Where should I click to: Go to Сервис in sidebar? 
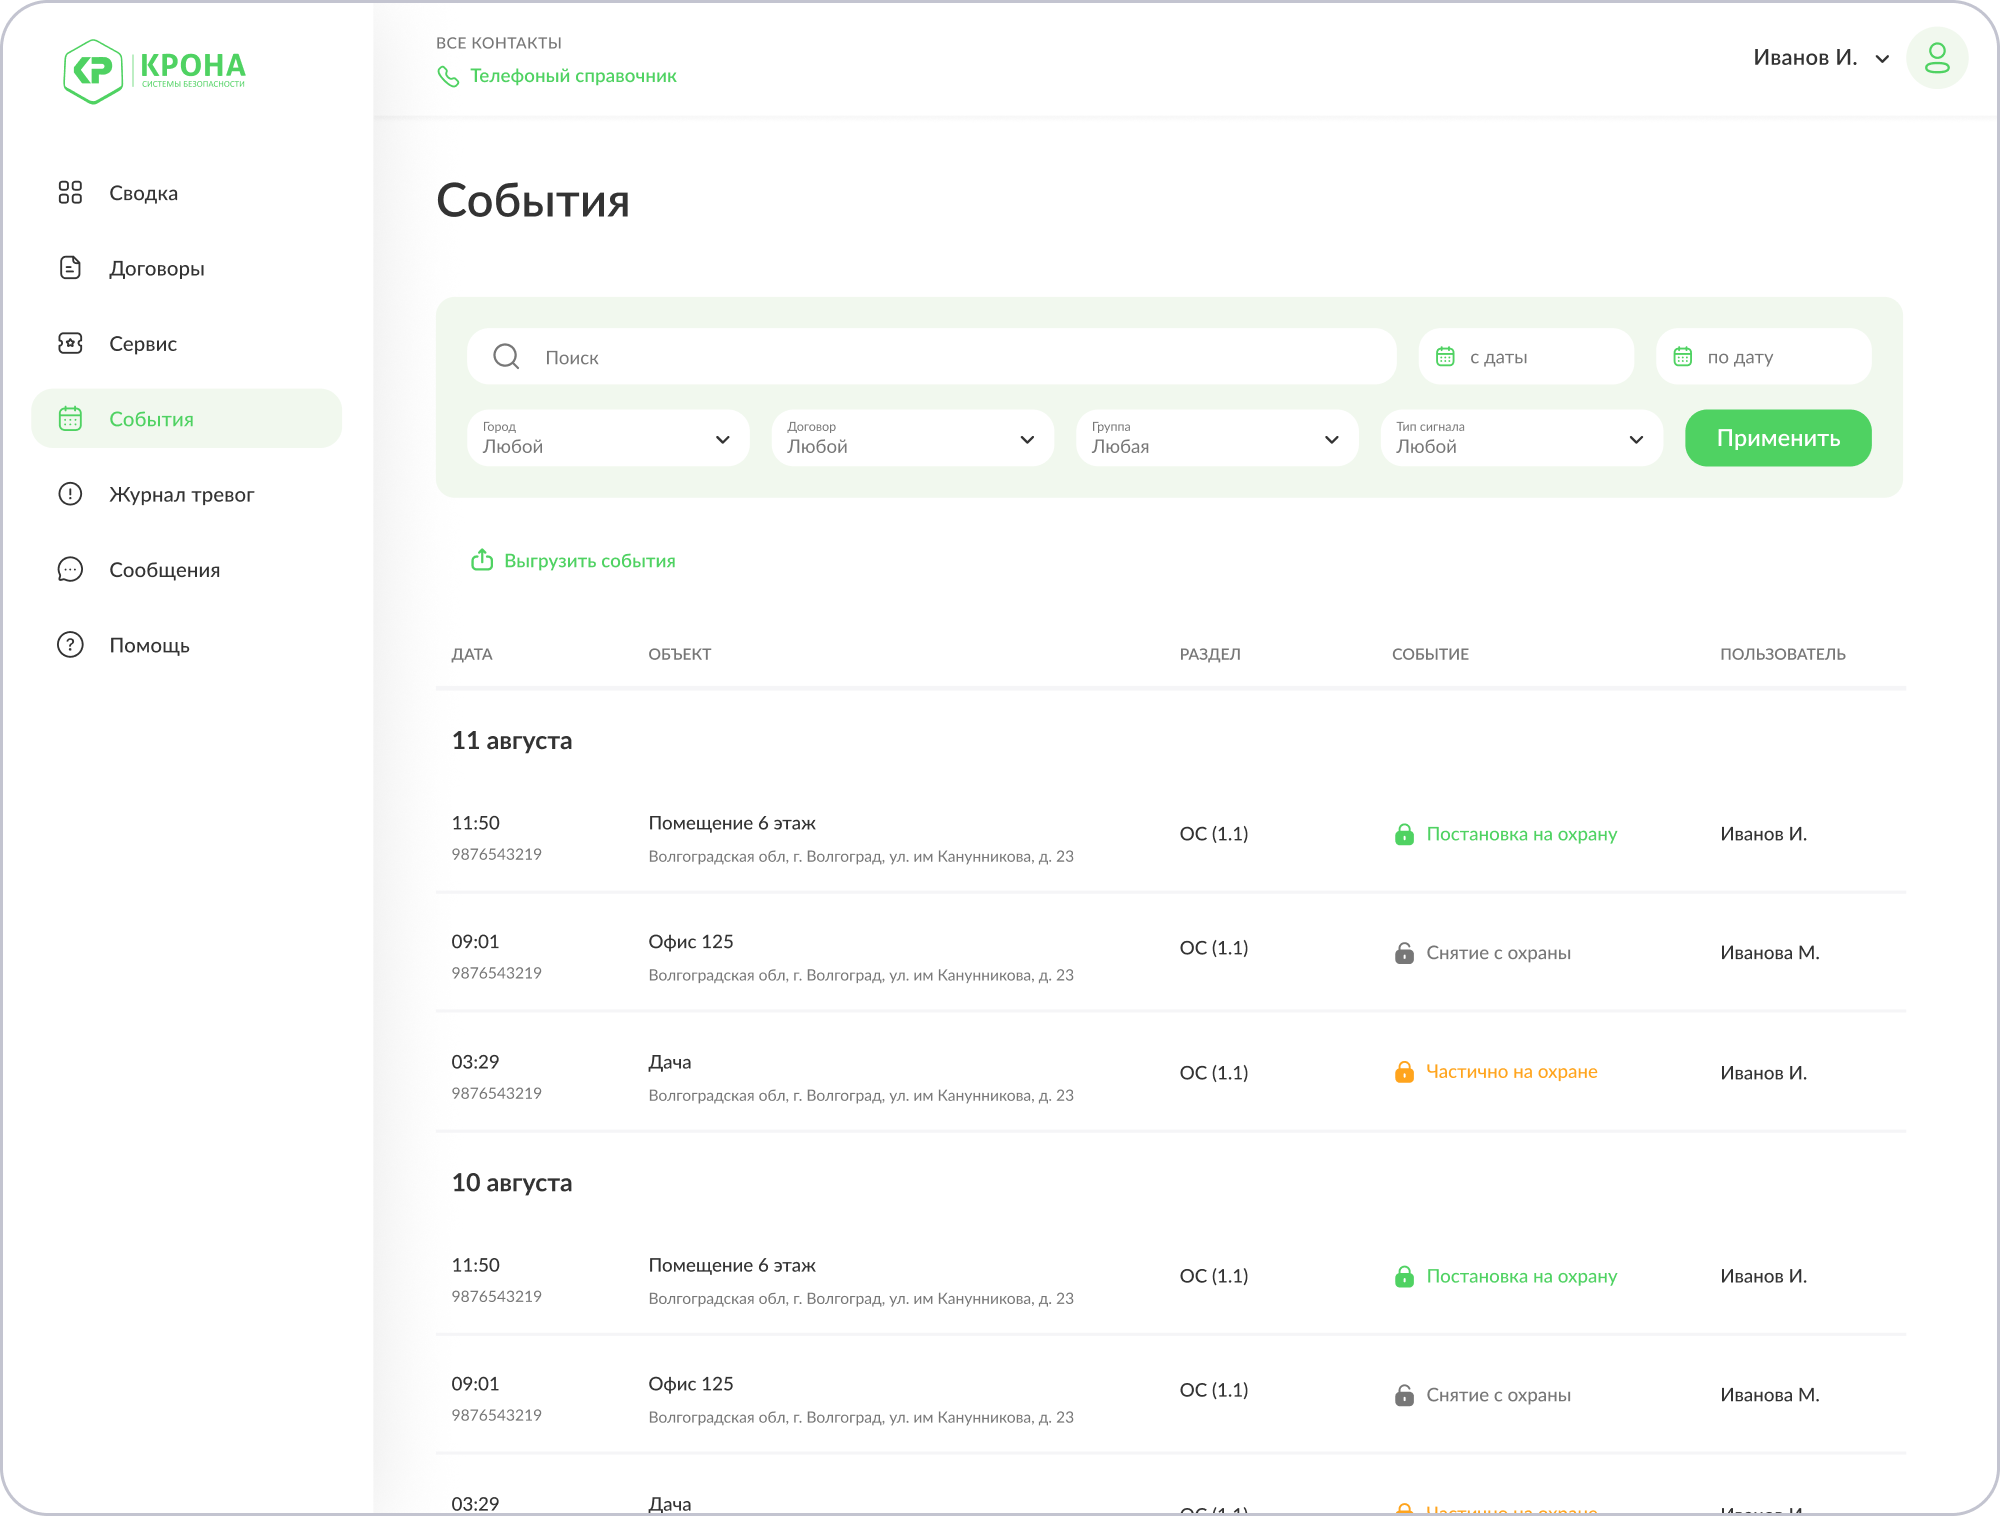[x=143, y=343]
